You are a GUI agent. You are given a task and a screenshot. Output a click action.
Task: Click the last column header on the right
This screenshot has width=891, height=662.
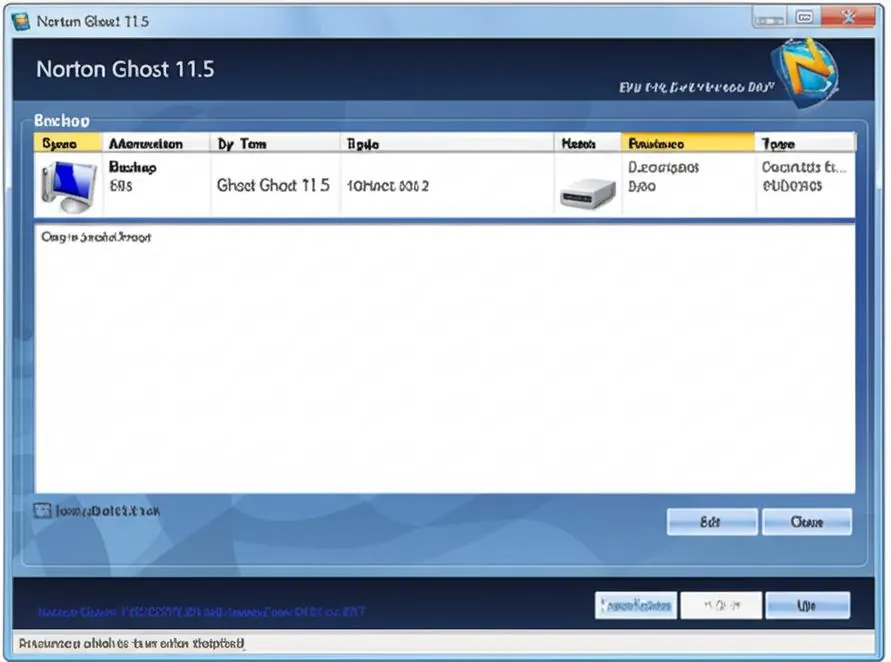click(x=805, y=143)
